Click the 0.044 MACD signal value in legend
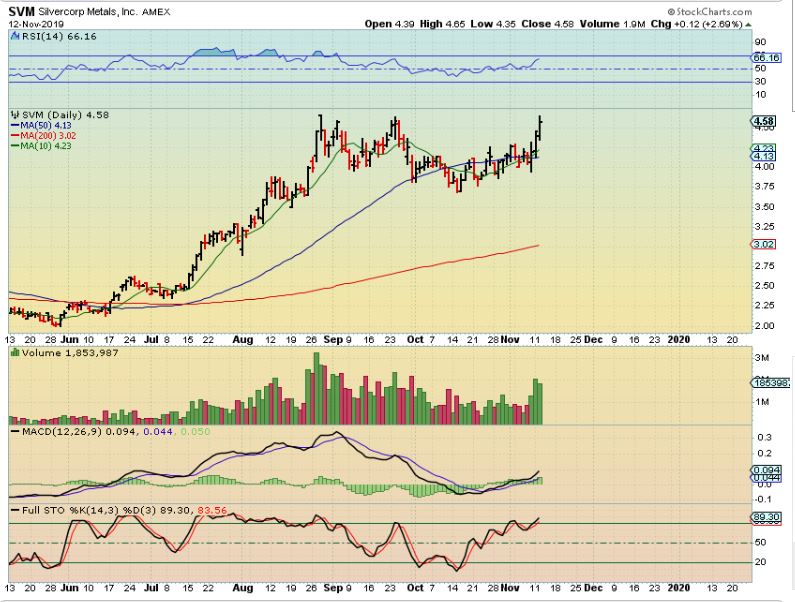 coord(158,432)
